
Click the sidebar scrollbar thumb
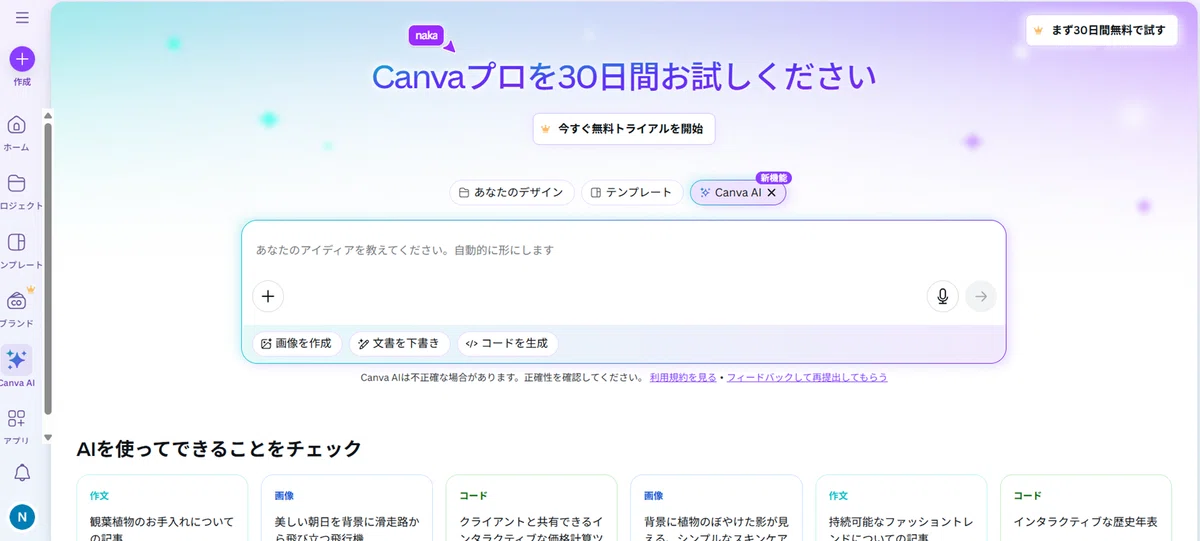(x=47, y=270)
